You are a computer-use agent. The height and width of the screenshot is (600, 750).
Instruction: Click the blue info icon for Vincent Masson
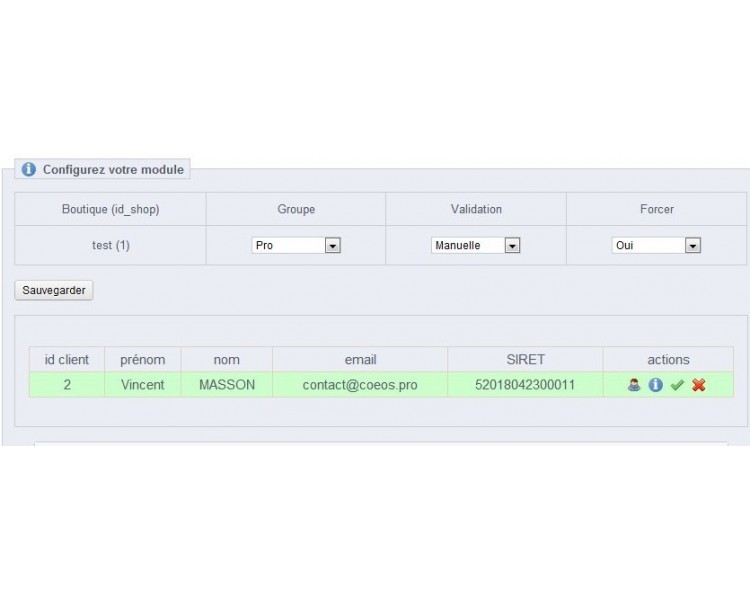(x=655, y=385)
